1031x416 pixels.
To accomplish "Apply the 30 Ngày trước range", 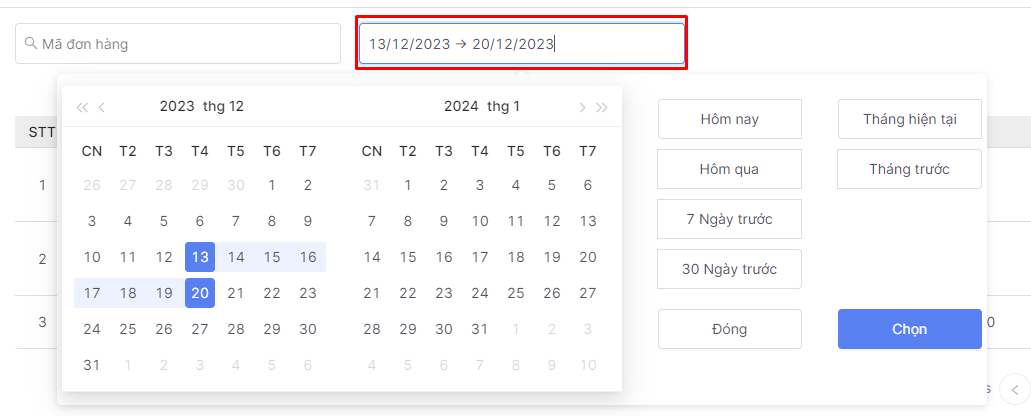I will (729, 269).
